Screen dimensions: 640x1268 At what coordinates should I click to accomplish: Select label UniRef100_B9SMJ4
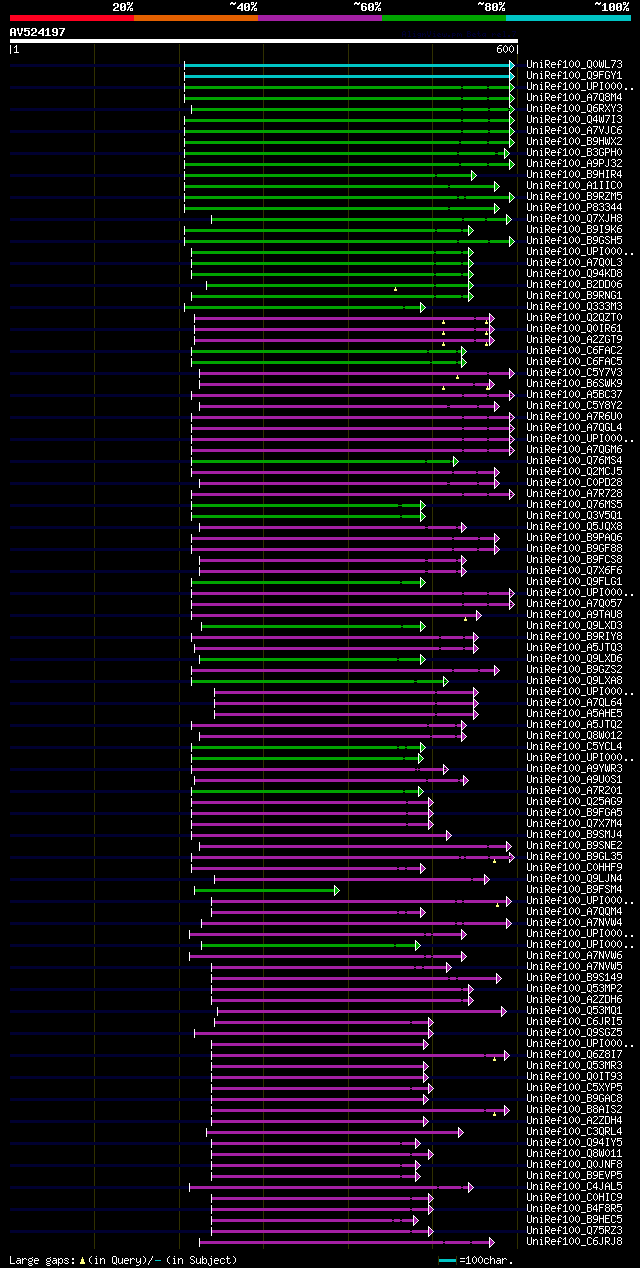tap(574, 835)
